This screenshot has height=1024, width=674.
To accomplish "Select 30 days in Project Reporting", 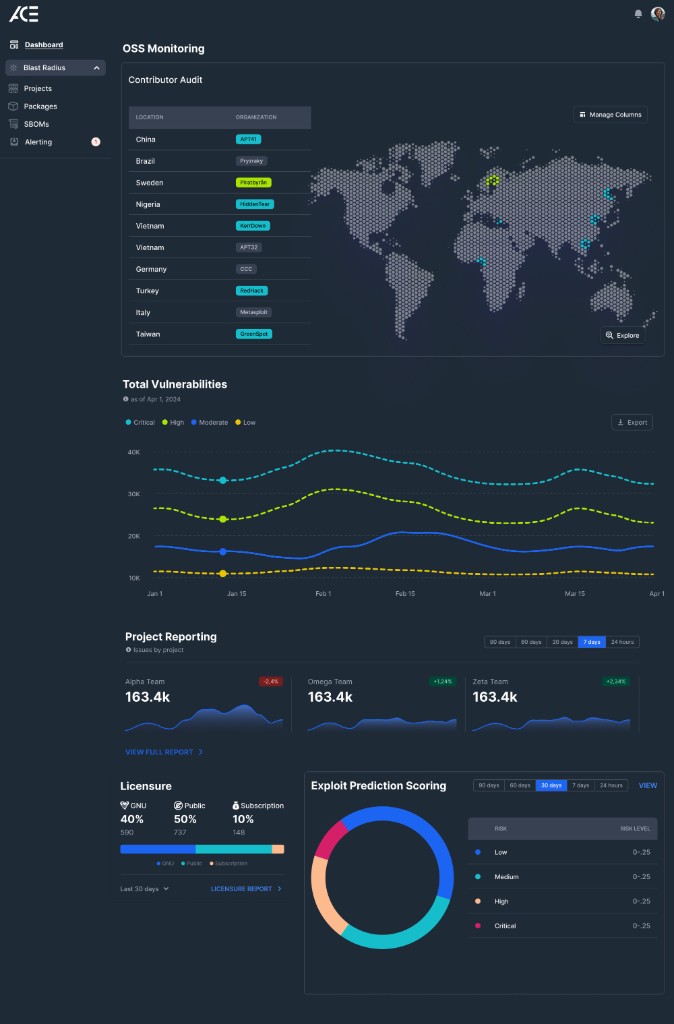I will pyautogui.click(x=562, y=642).
